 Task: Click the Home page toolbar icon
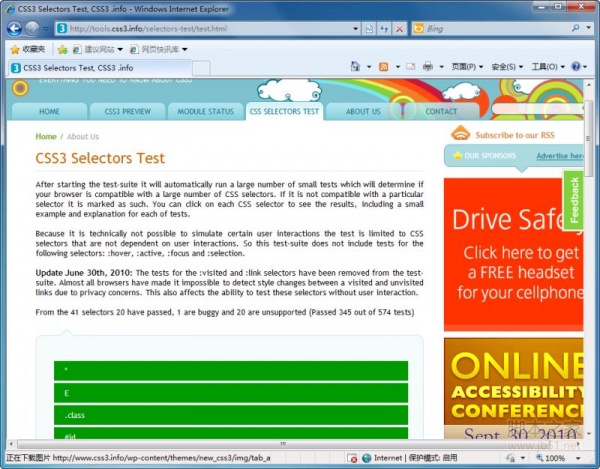(355, 67)
